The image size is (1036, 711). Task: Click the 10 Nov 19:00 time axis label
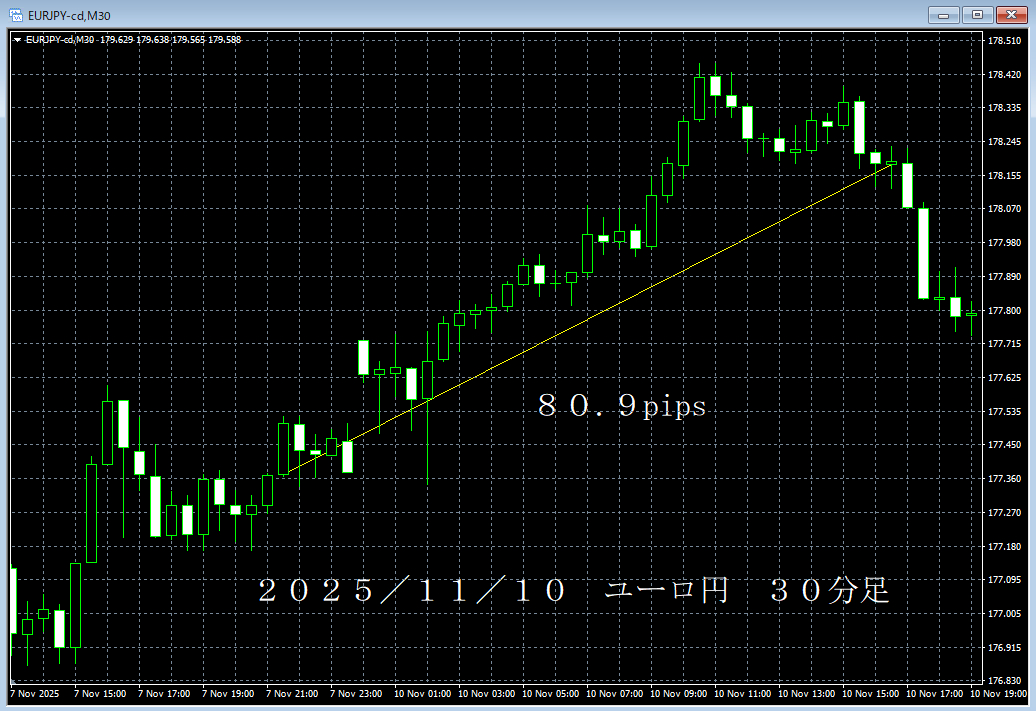pos(999,694)
